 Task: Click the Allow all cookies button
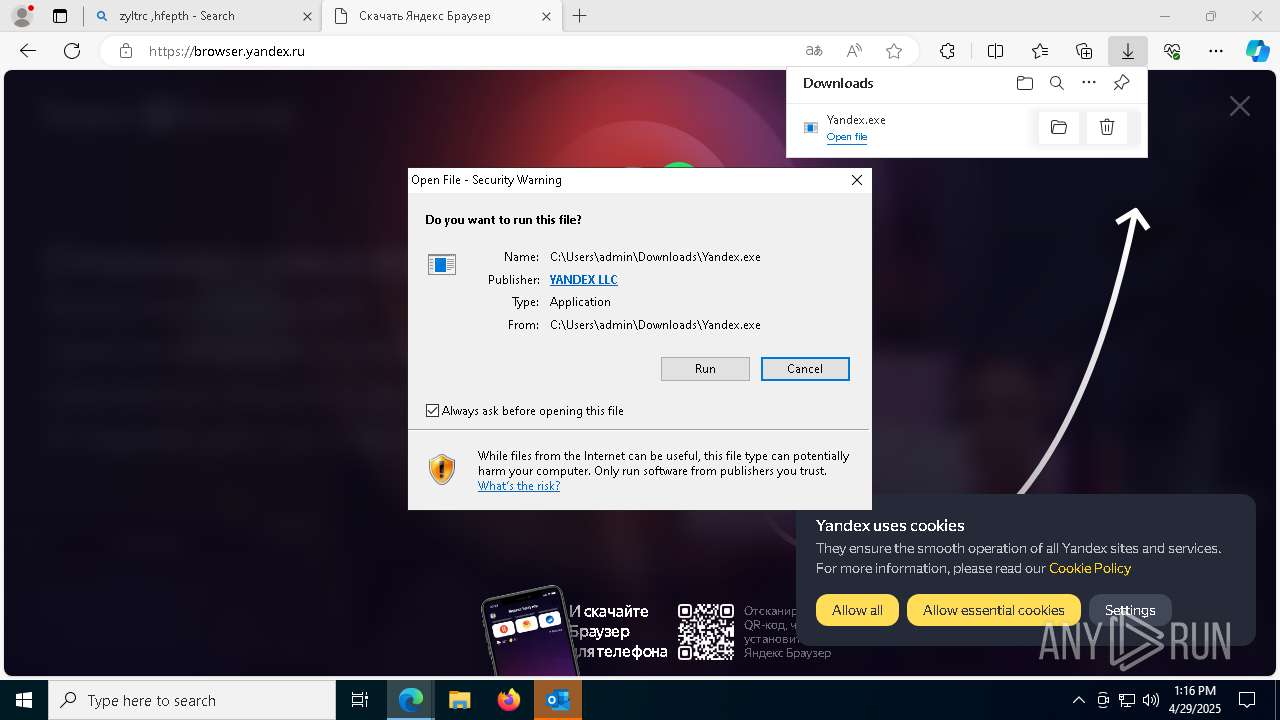(x=857, y=610)
